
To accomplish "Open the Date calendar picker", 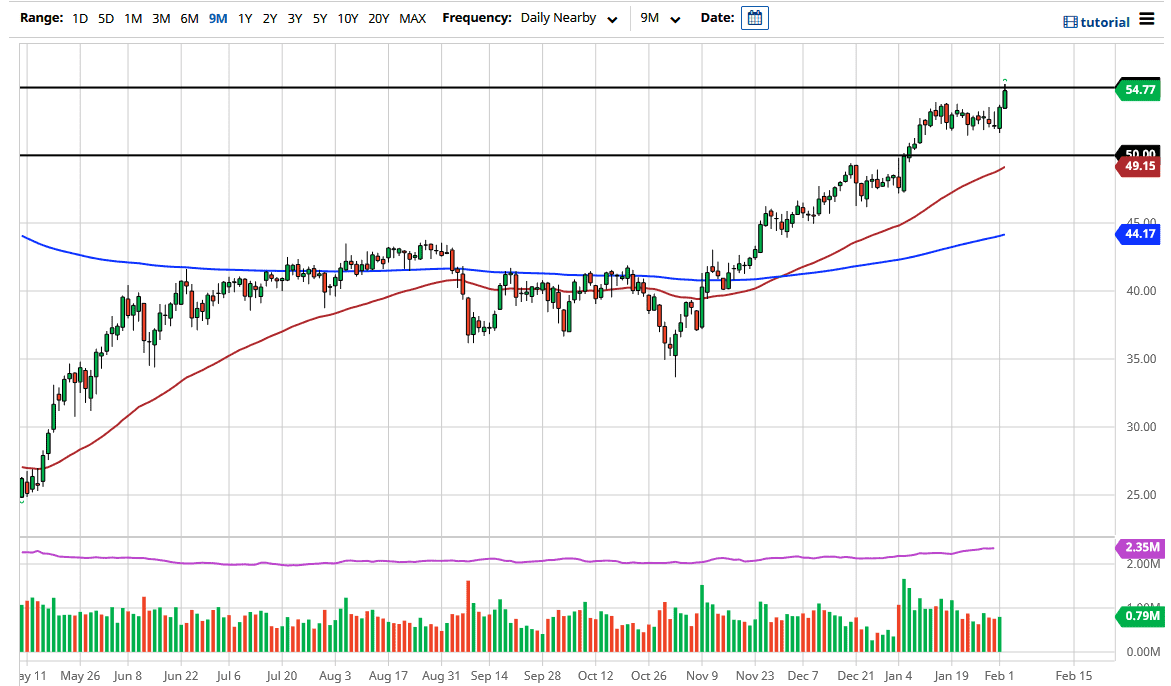I will [754, 17].
